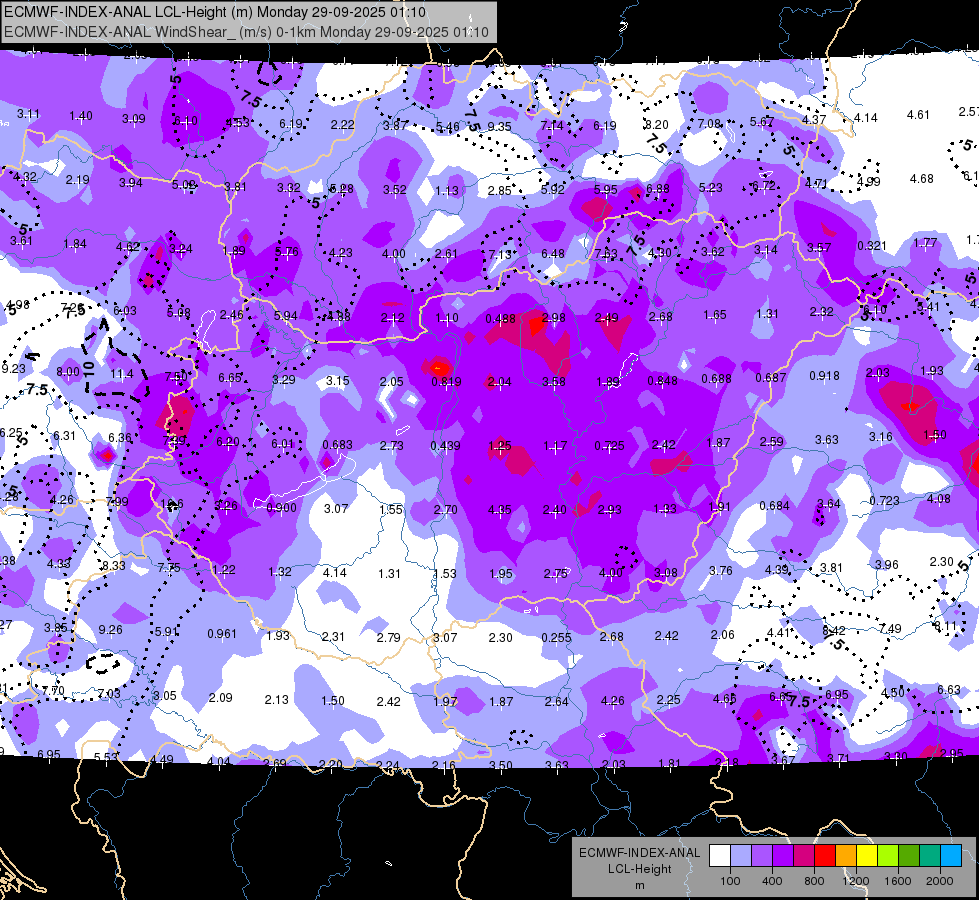Viewport: 979px width, 900px height.
Task: Click the WindShear 0-1km title line
Action: 247,32
